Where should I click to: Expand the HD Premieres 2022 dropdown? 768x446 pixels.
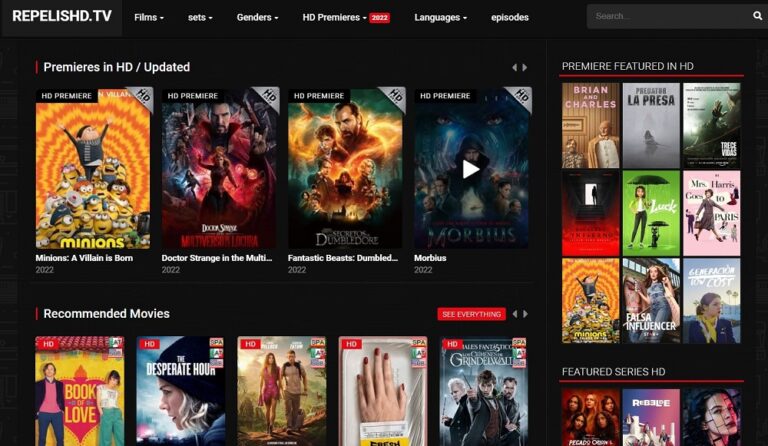point(346,17)
